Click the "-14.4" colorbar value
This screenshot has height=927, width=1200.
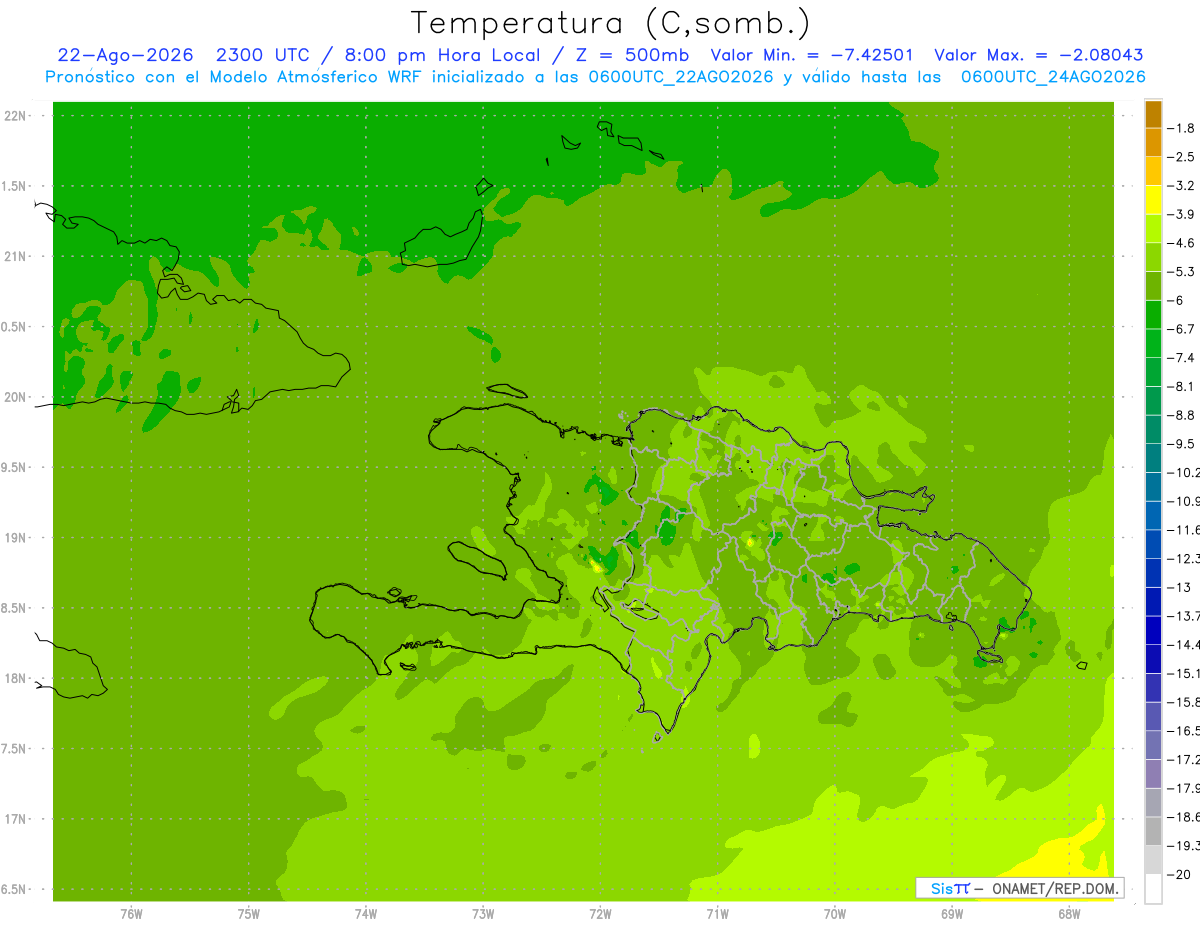point(1183,645)
